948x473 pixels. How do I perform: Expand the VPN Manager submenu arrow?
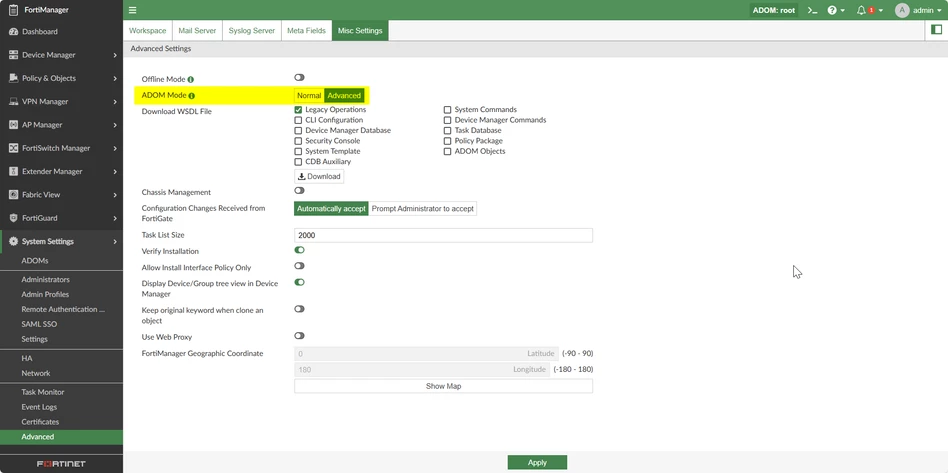(115, 102)
